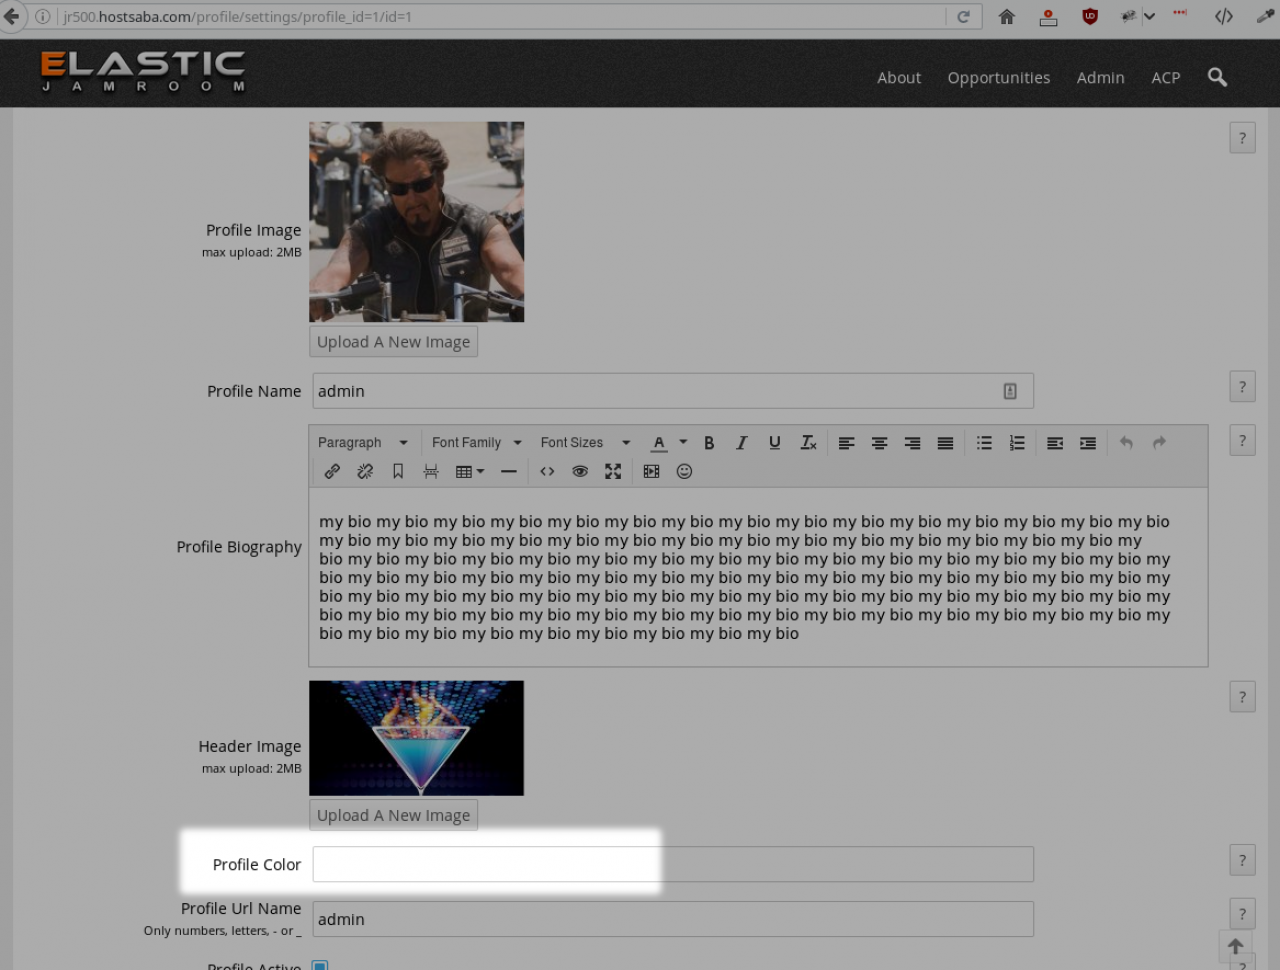Decrease indent in the editor
The width and height of the screenshot is (1280, 970).
pos(1055,443)
